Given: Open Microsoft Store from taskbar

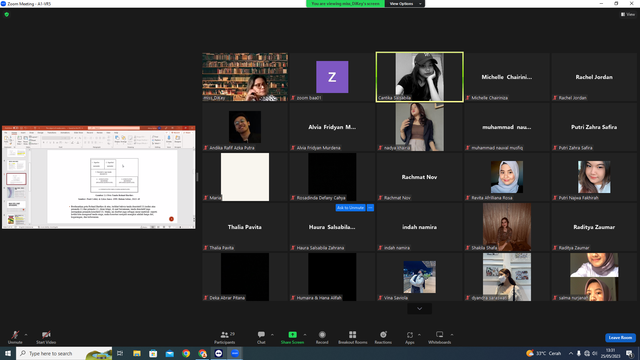Looking at the screenshot, I should [x=153, y=353].
